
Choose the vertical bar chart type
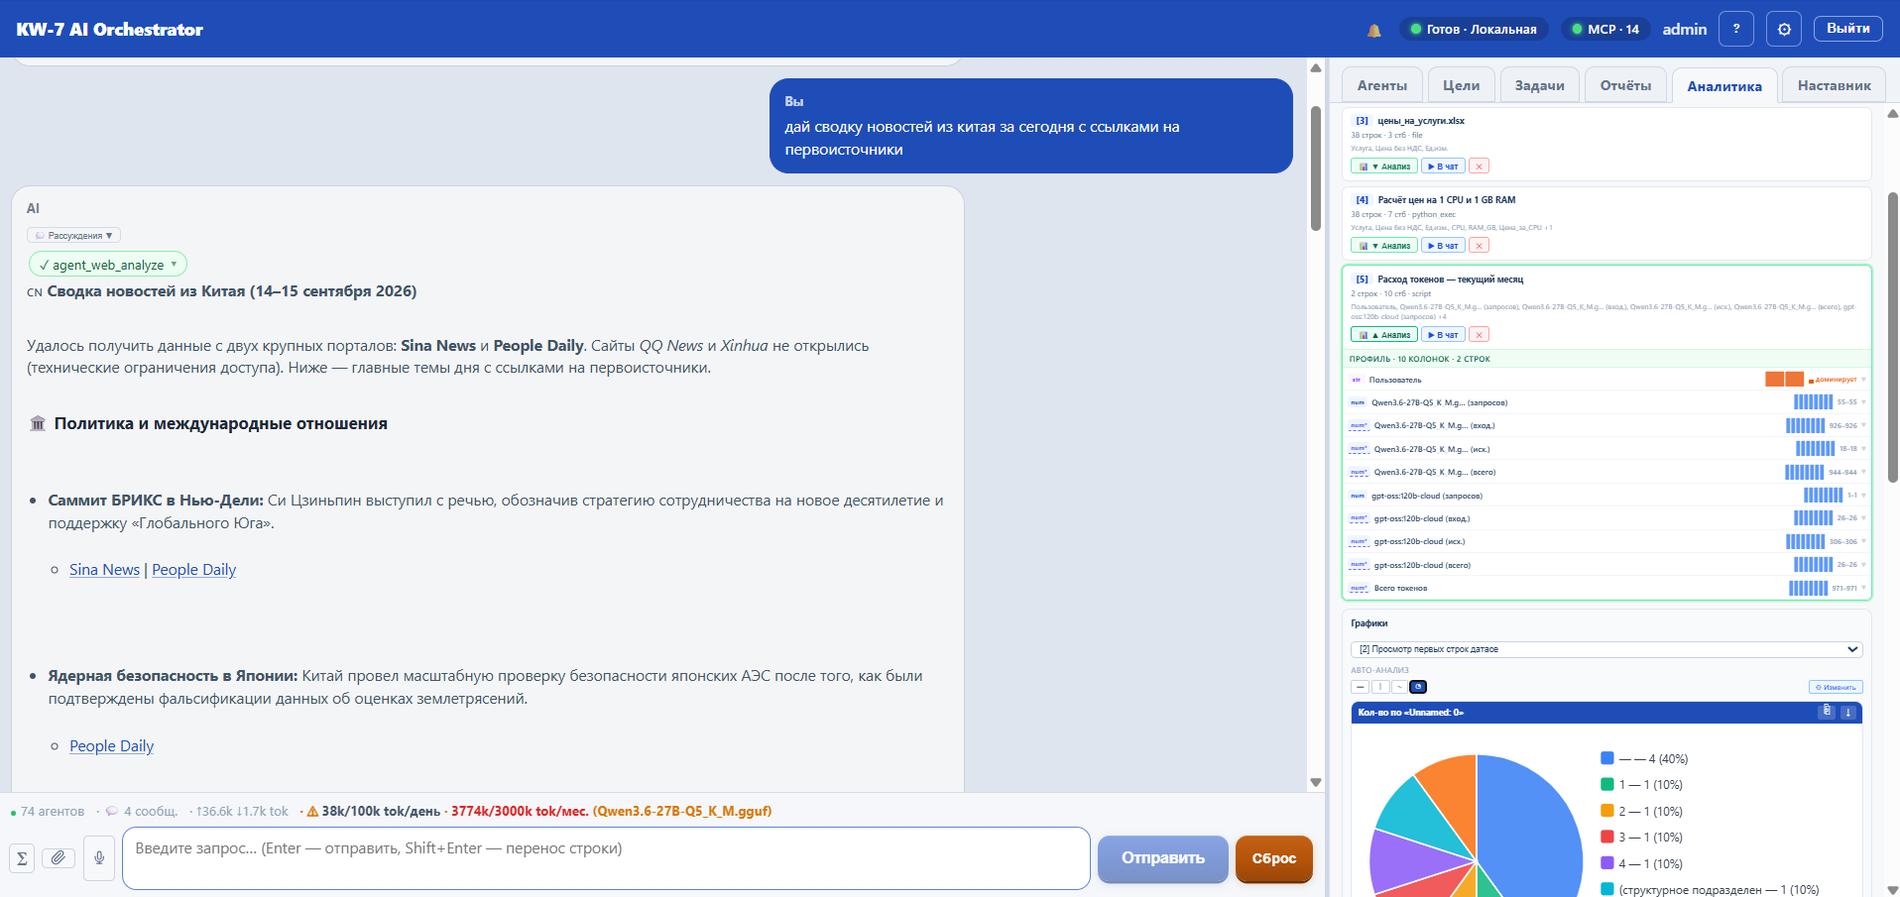tap(1380, 687)
